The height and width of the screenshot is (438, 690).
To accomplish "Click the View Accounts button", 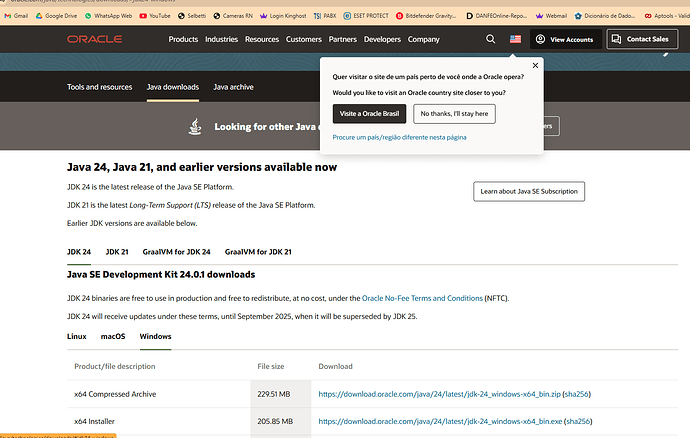I will point(565,39).
